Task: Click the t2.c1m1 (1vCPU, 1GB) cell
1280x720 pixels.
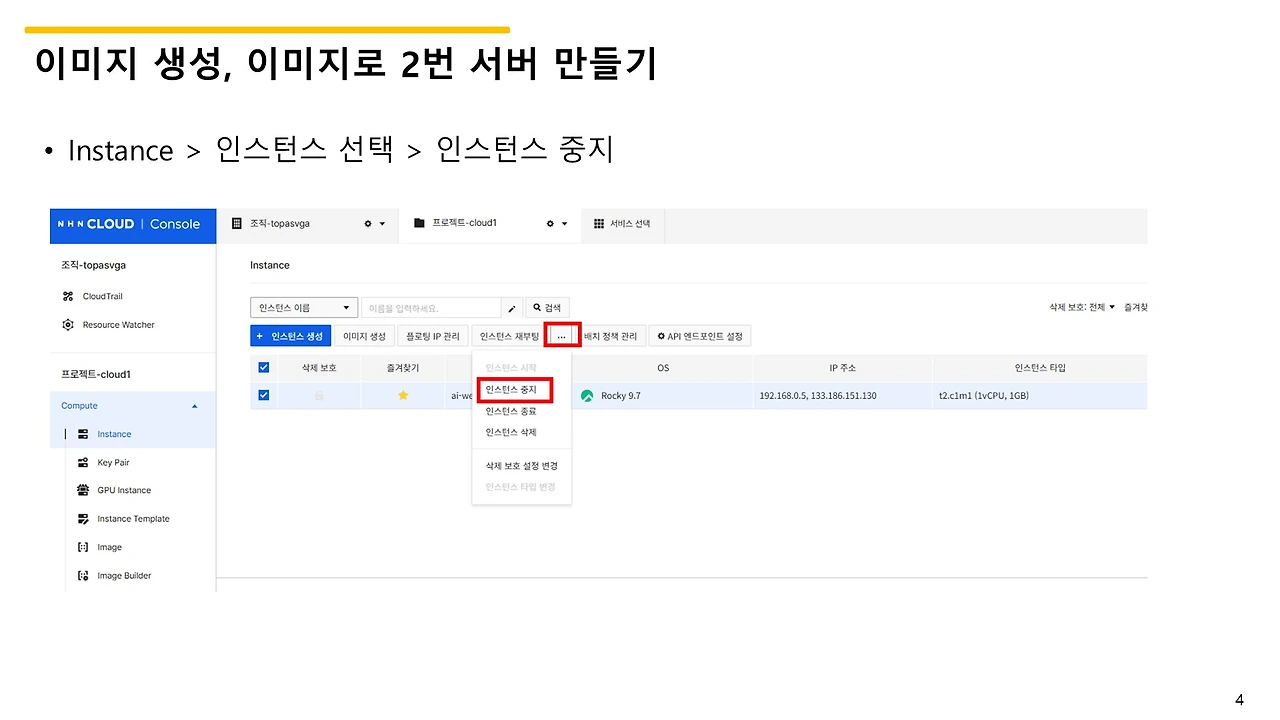Action: point(984,396)
